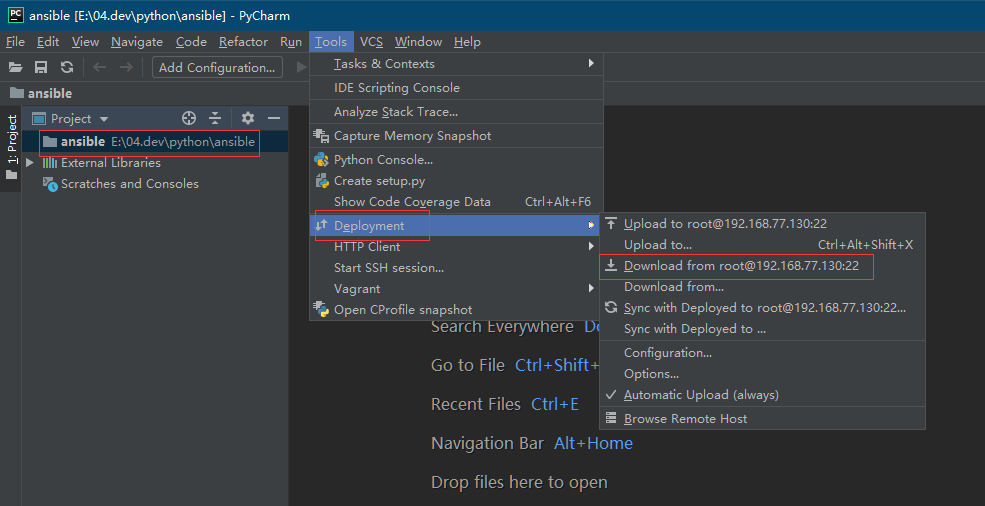Click Add Configuration... button
The height and width of the screenshot is (506, 985).
(x=217, y=67)
